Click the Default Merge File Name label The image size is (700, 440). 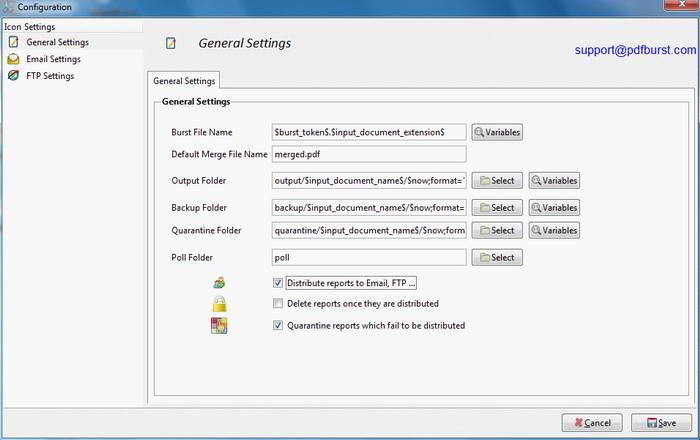219,154
